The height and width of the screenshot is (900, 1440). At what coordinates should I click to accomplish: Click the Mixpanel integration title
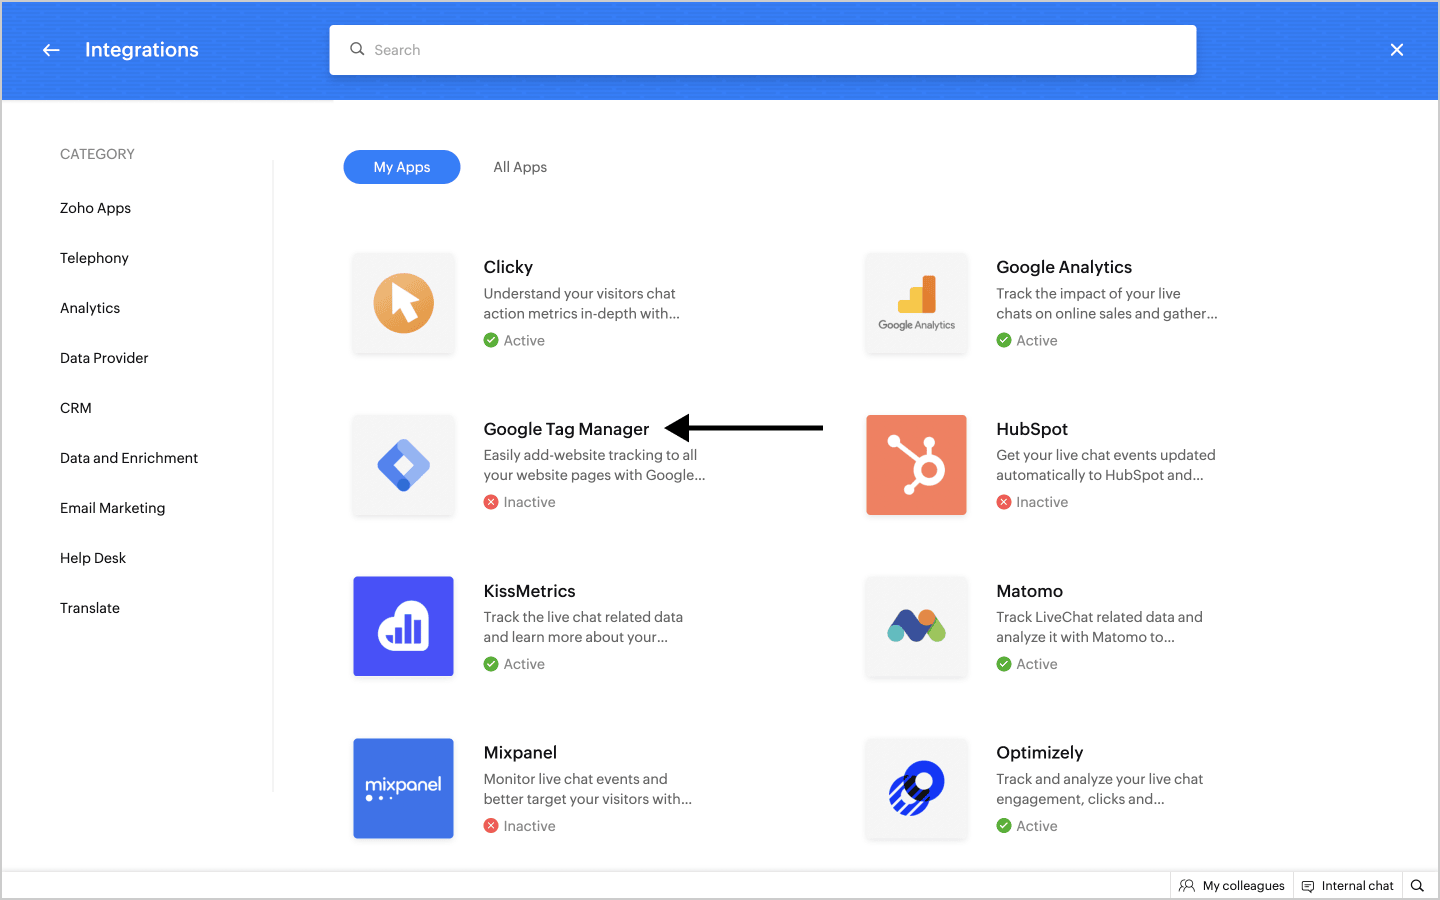pyautogui.click(x=520, y=753)
